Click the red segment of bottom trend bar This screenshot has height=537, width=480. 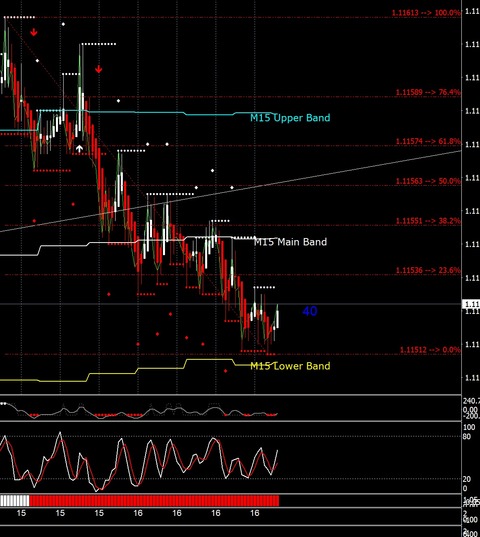coord(154,500)
